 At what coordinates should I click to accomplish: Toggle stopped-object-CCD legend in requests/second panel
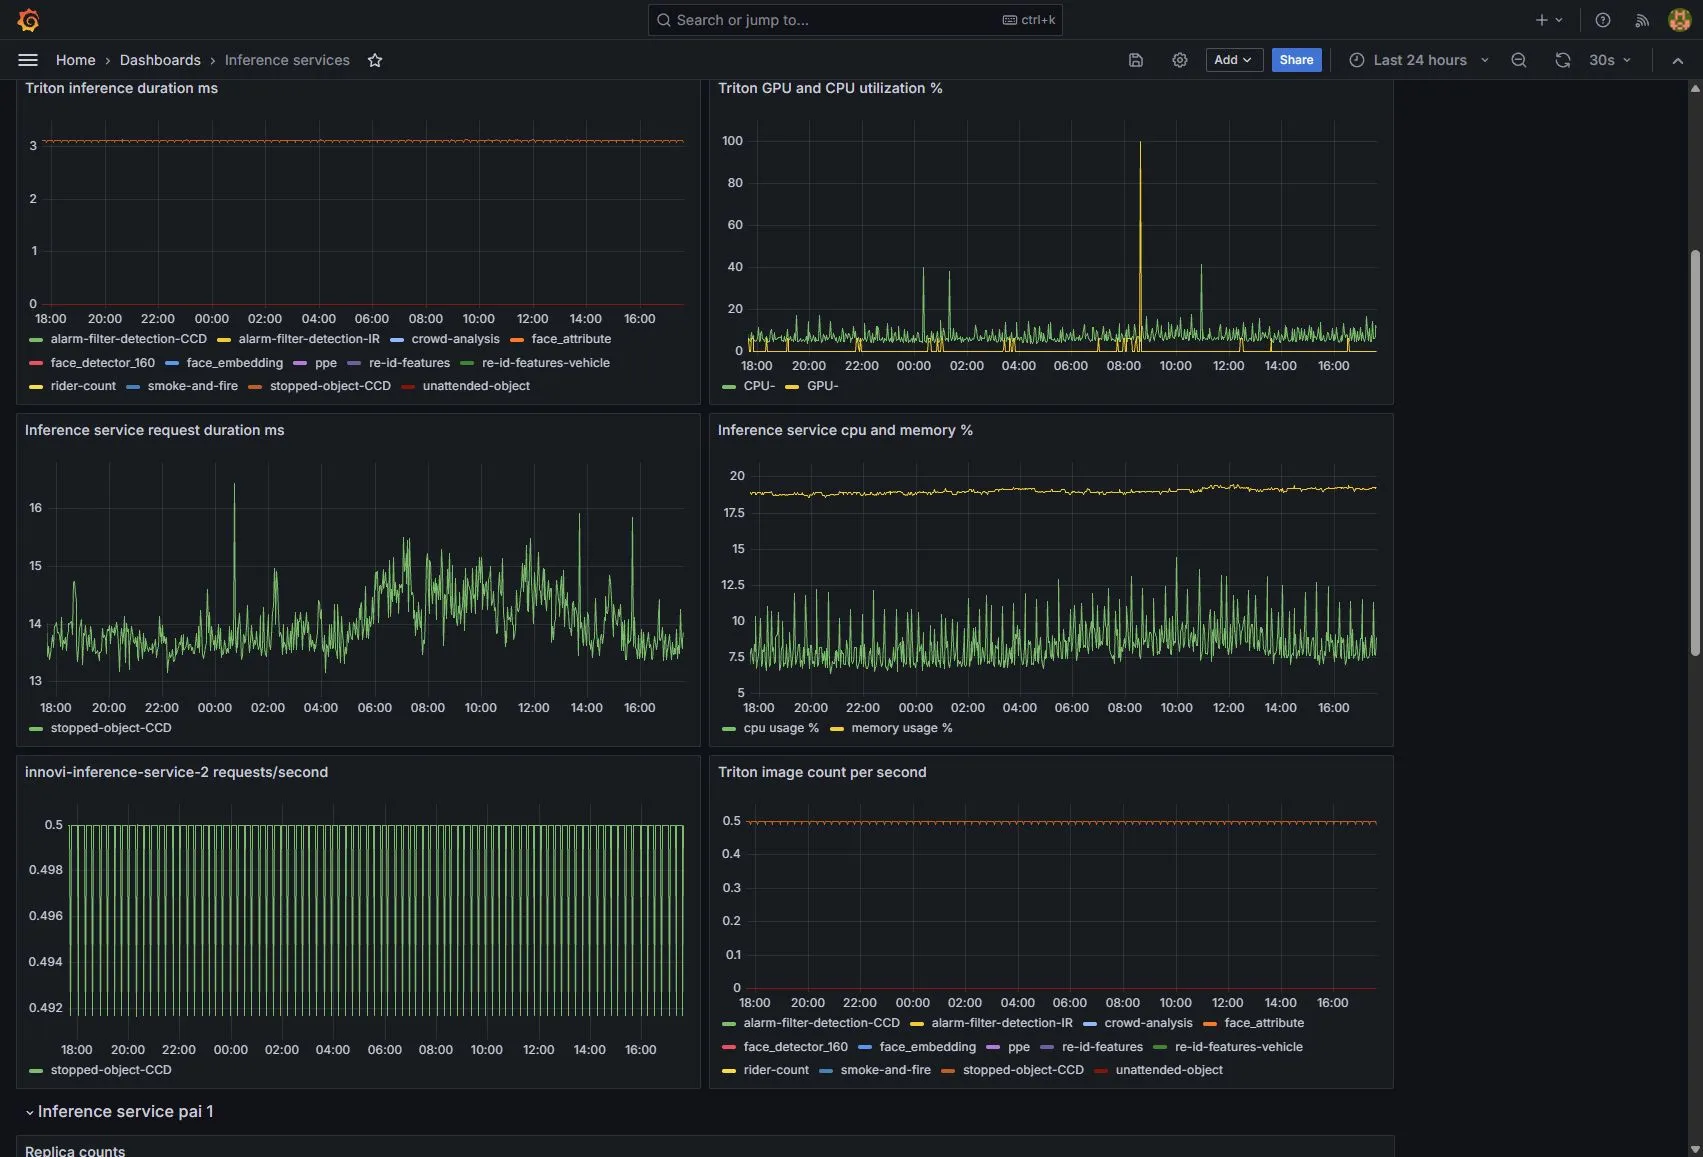[x=111, y=1070]
